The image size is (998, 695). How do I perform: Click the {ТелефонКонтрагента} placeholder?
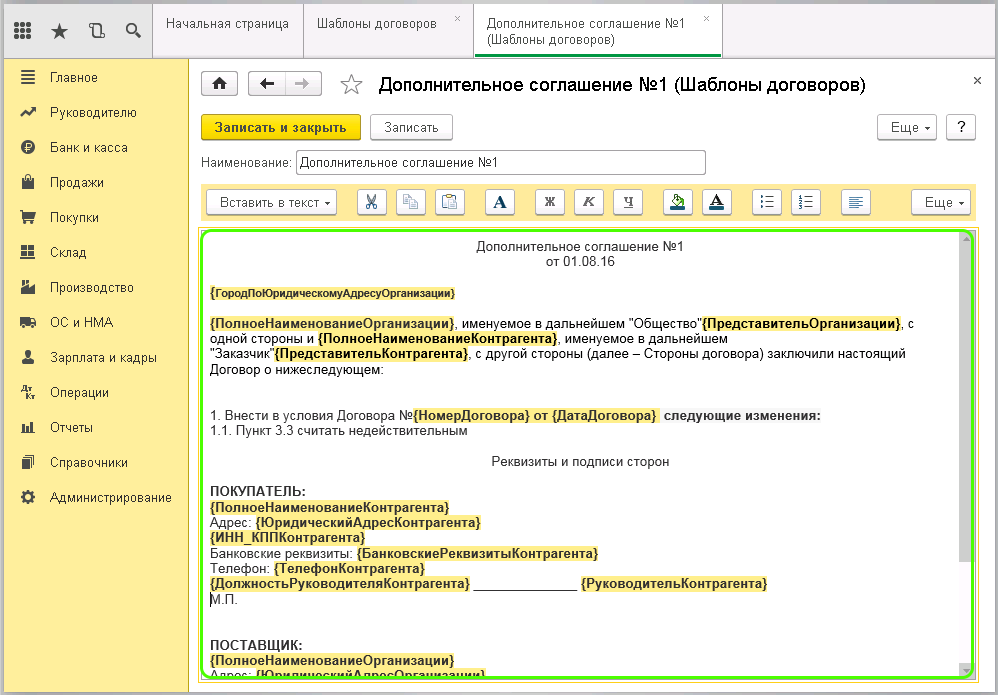(349, 568)
